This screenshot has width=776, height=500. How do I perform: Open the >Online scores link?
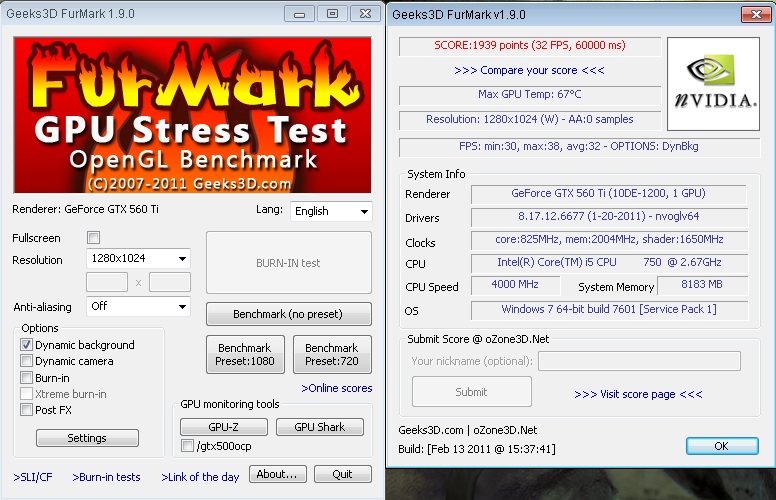[x=337, y=389]
